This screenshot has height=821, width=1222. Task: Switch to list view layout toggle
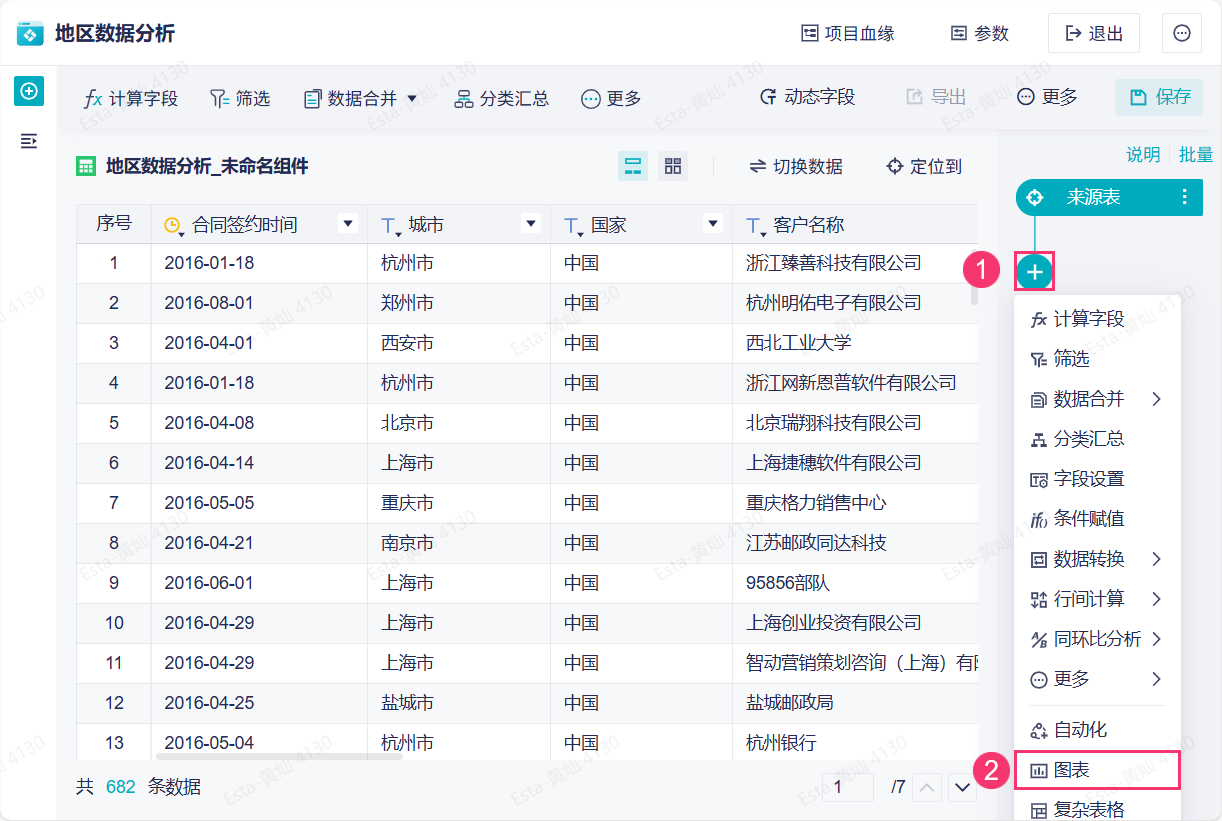632,166
